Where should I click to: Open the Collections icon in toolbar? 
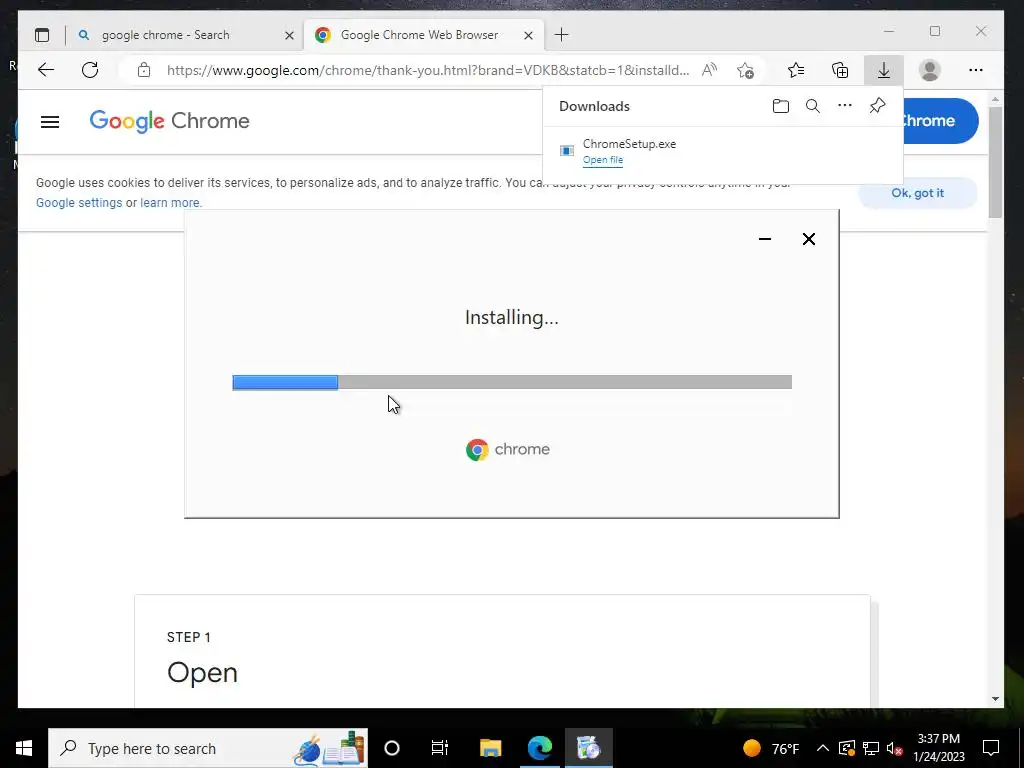(840, 70)
